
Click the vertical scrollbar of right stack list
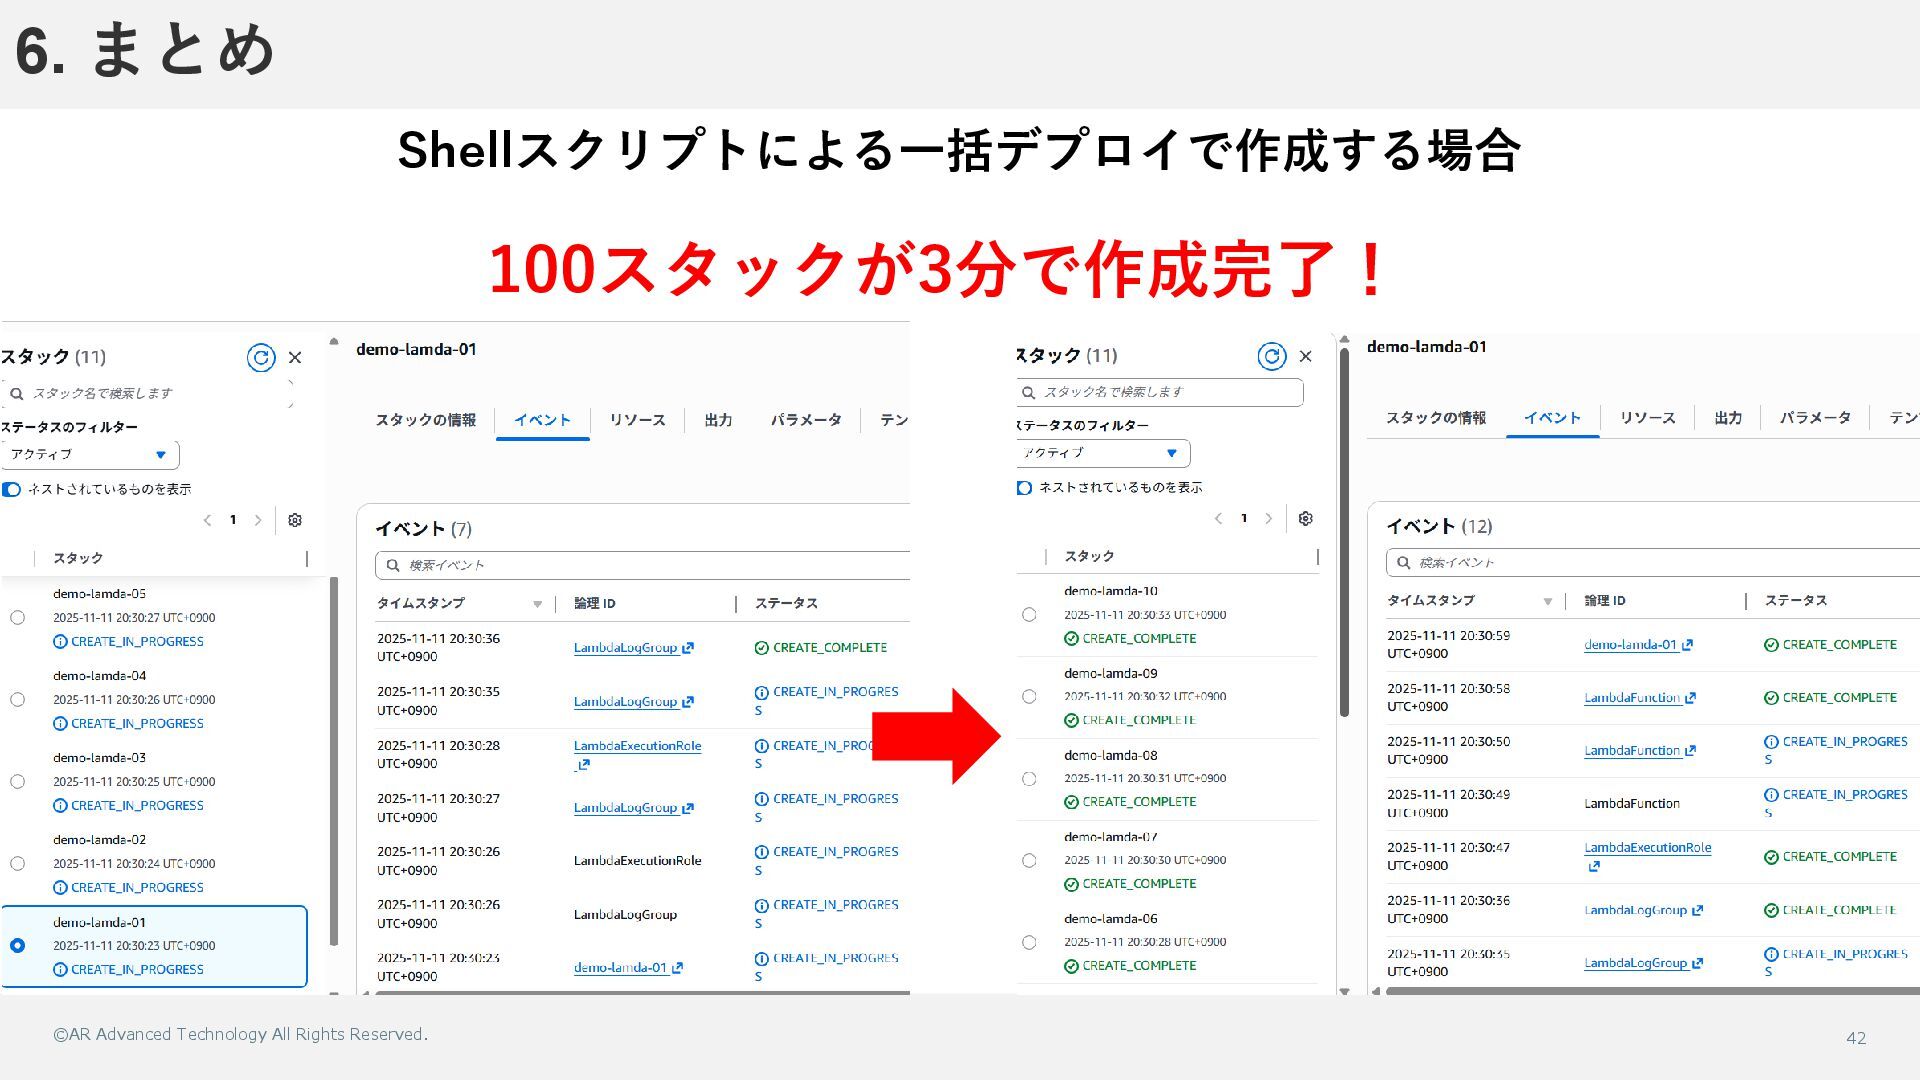click(1344, 530)
